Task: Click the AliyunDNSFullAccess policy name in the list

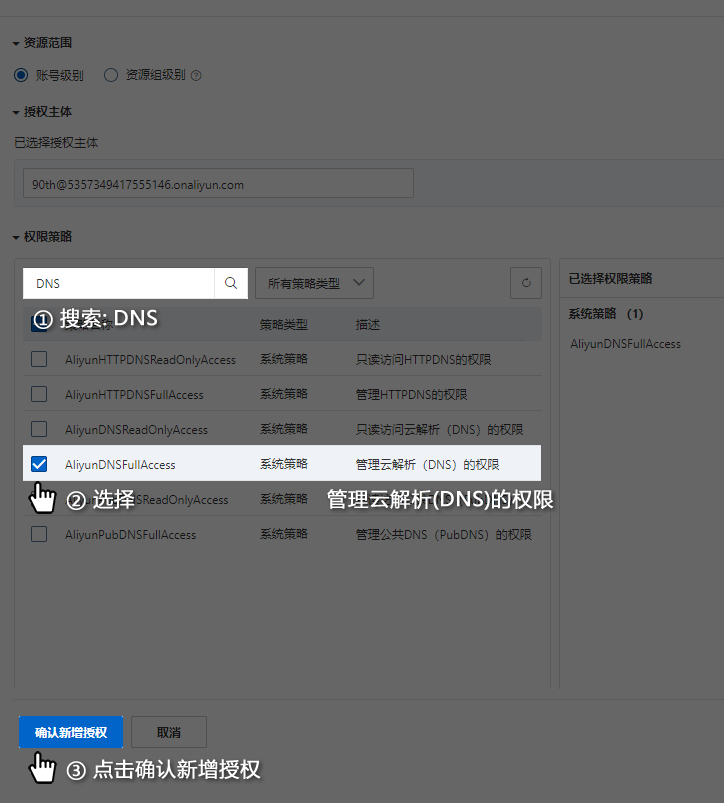Action: click(x=120, y=464)
